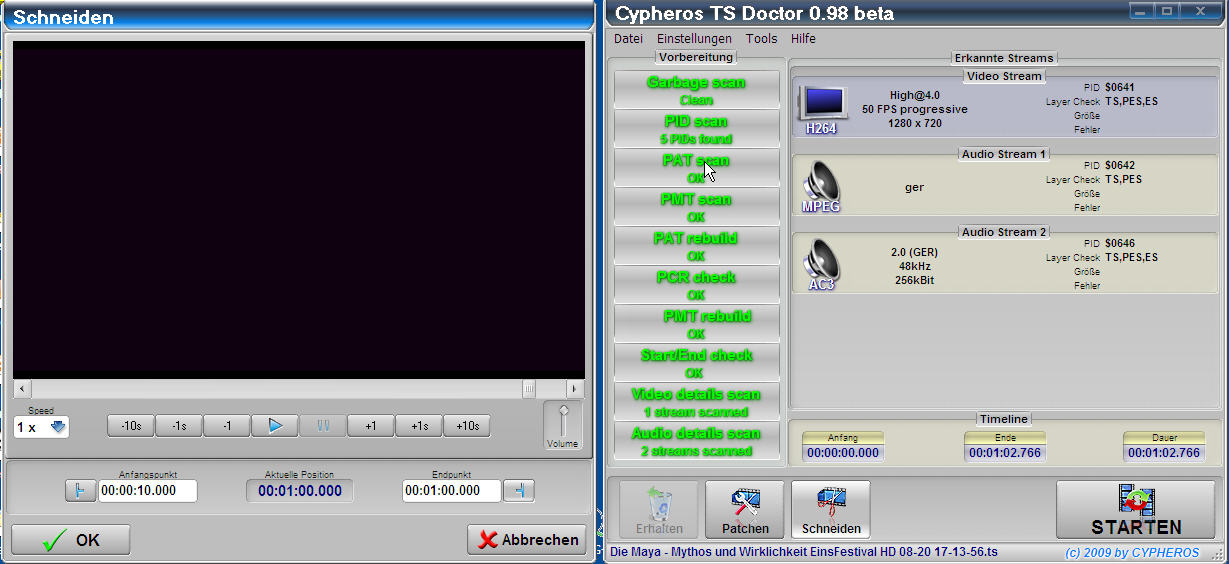Jump forward 10 seconds with +10s
Screen dimensions: 1229x564
467,426
